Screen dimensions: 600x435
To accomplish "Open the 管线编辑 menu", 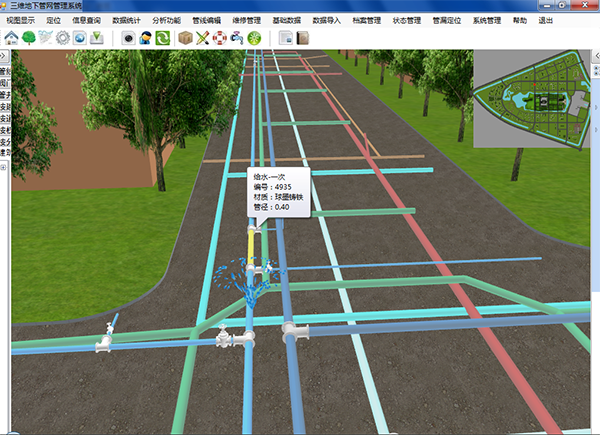I will pos(206,20).
